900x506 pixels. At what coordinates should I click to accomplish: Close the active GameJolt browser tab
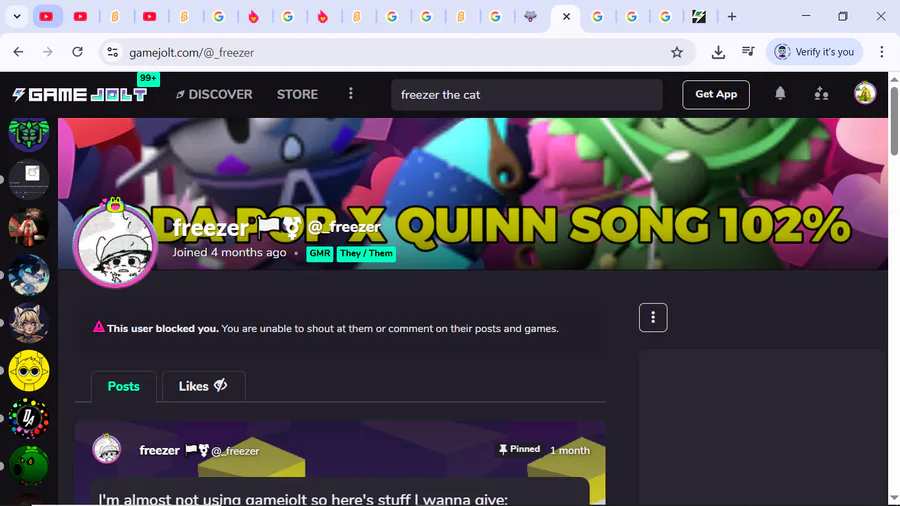tap(567, 17)
